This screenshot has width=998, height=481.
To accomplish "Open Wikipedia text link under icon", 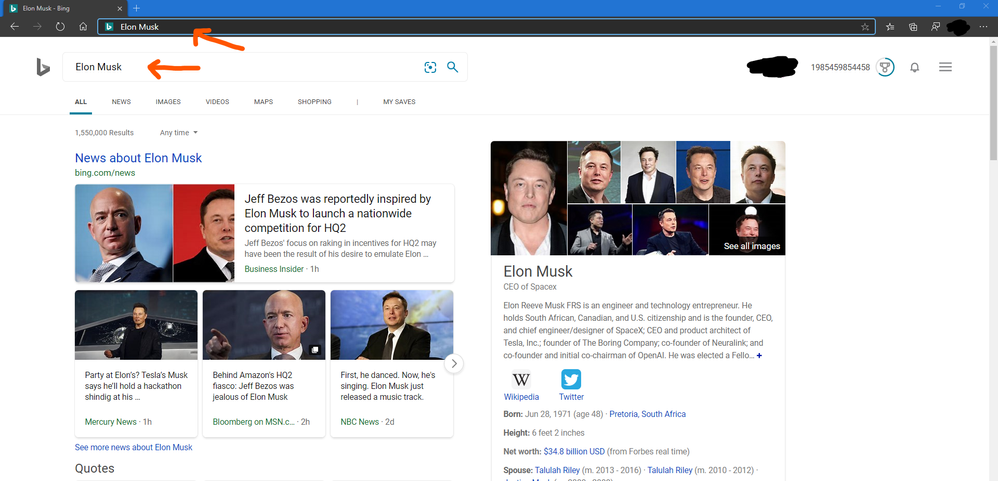I will click(x=521, y=397).
